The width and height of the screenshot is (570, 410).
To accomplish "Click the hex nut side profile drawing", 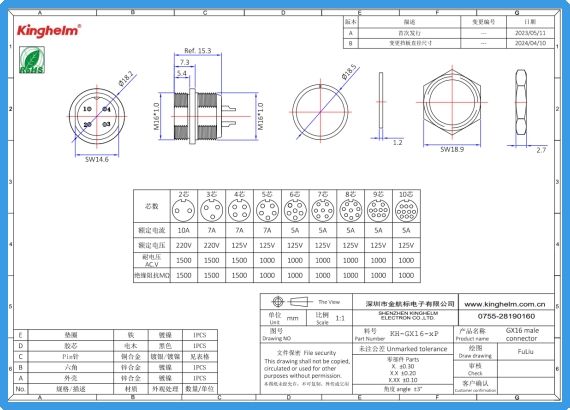I will coord(521,102).
